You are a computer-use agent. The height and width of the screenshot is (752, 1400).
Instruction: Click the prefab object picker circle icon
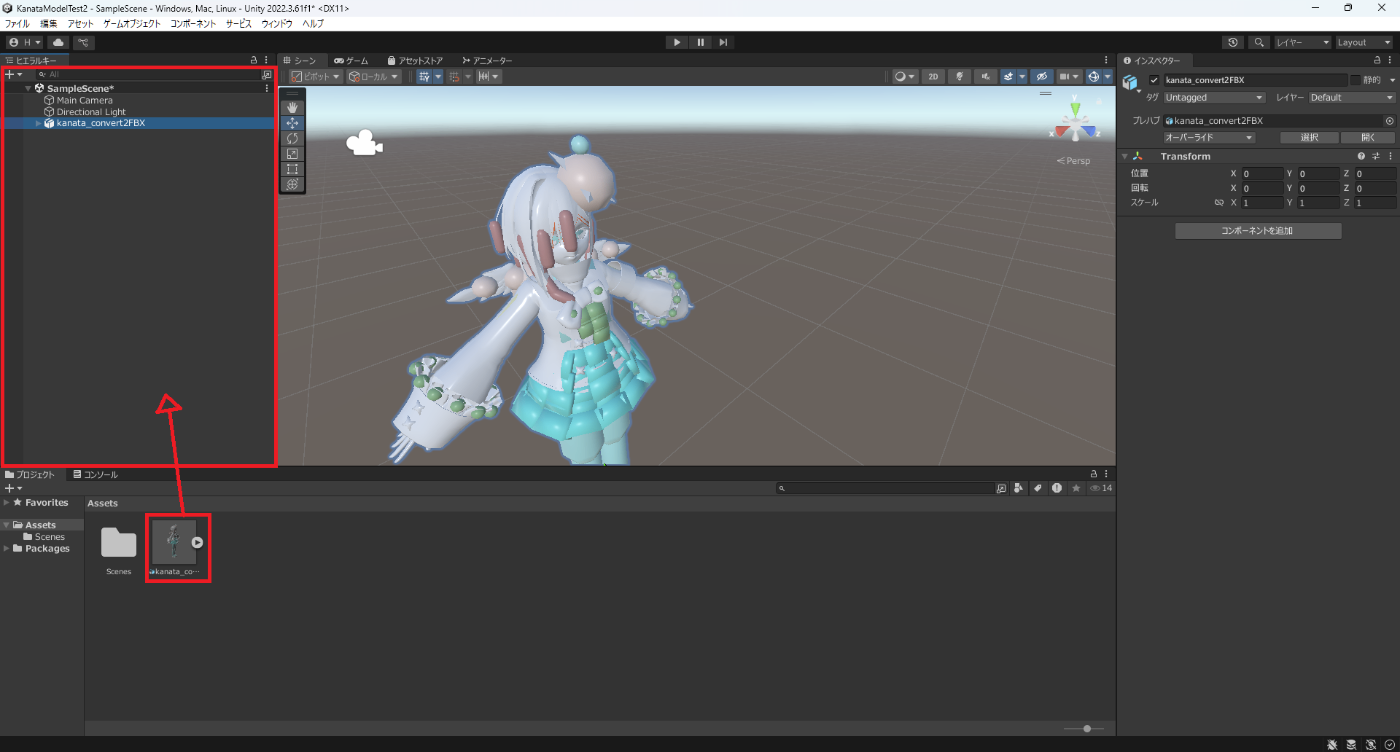coord(1389,121)
